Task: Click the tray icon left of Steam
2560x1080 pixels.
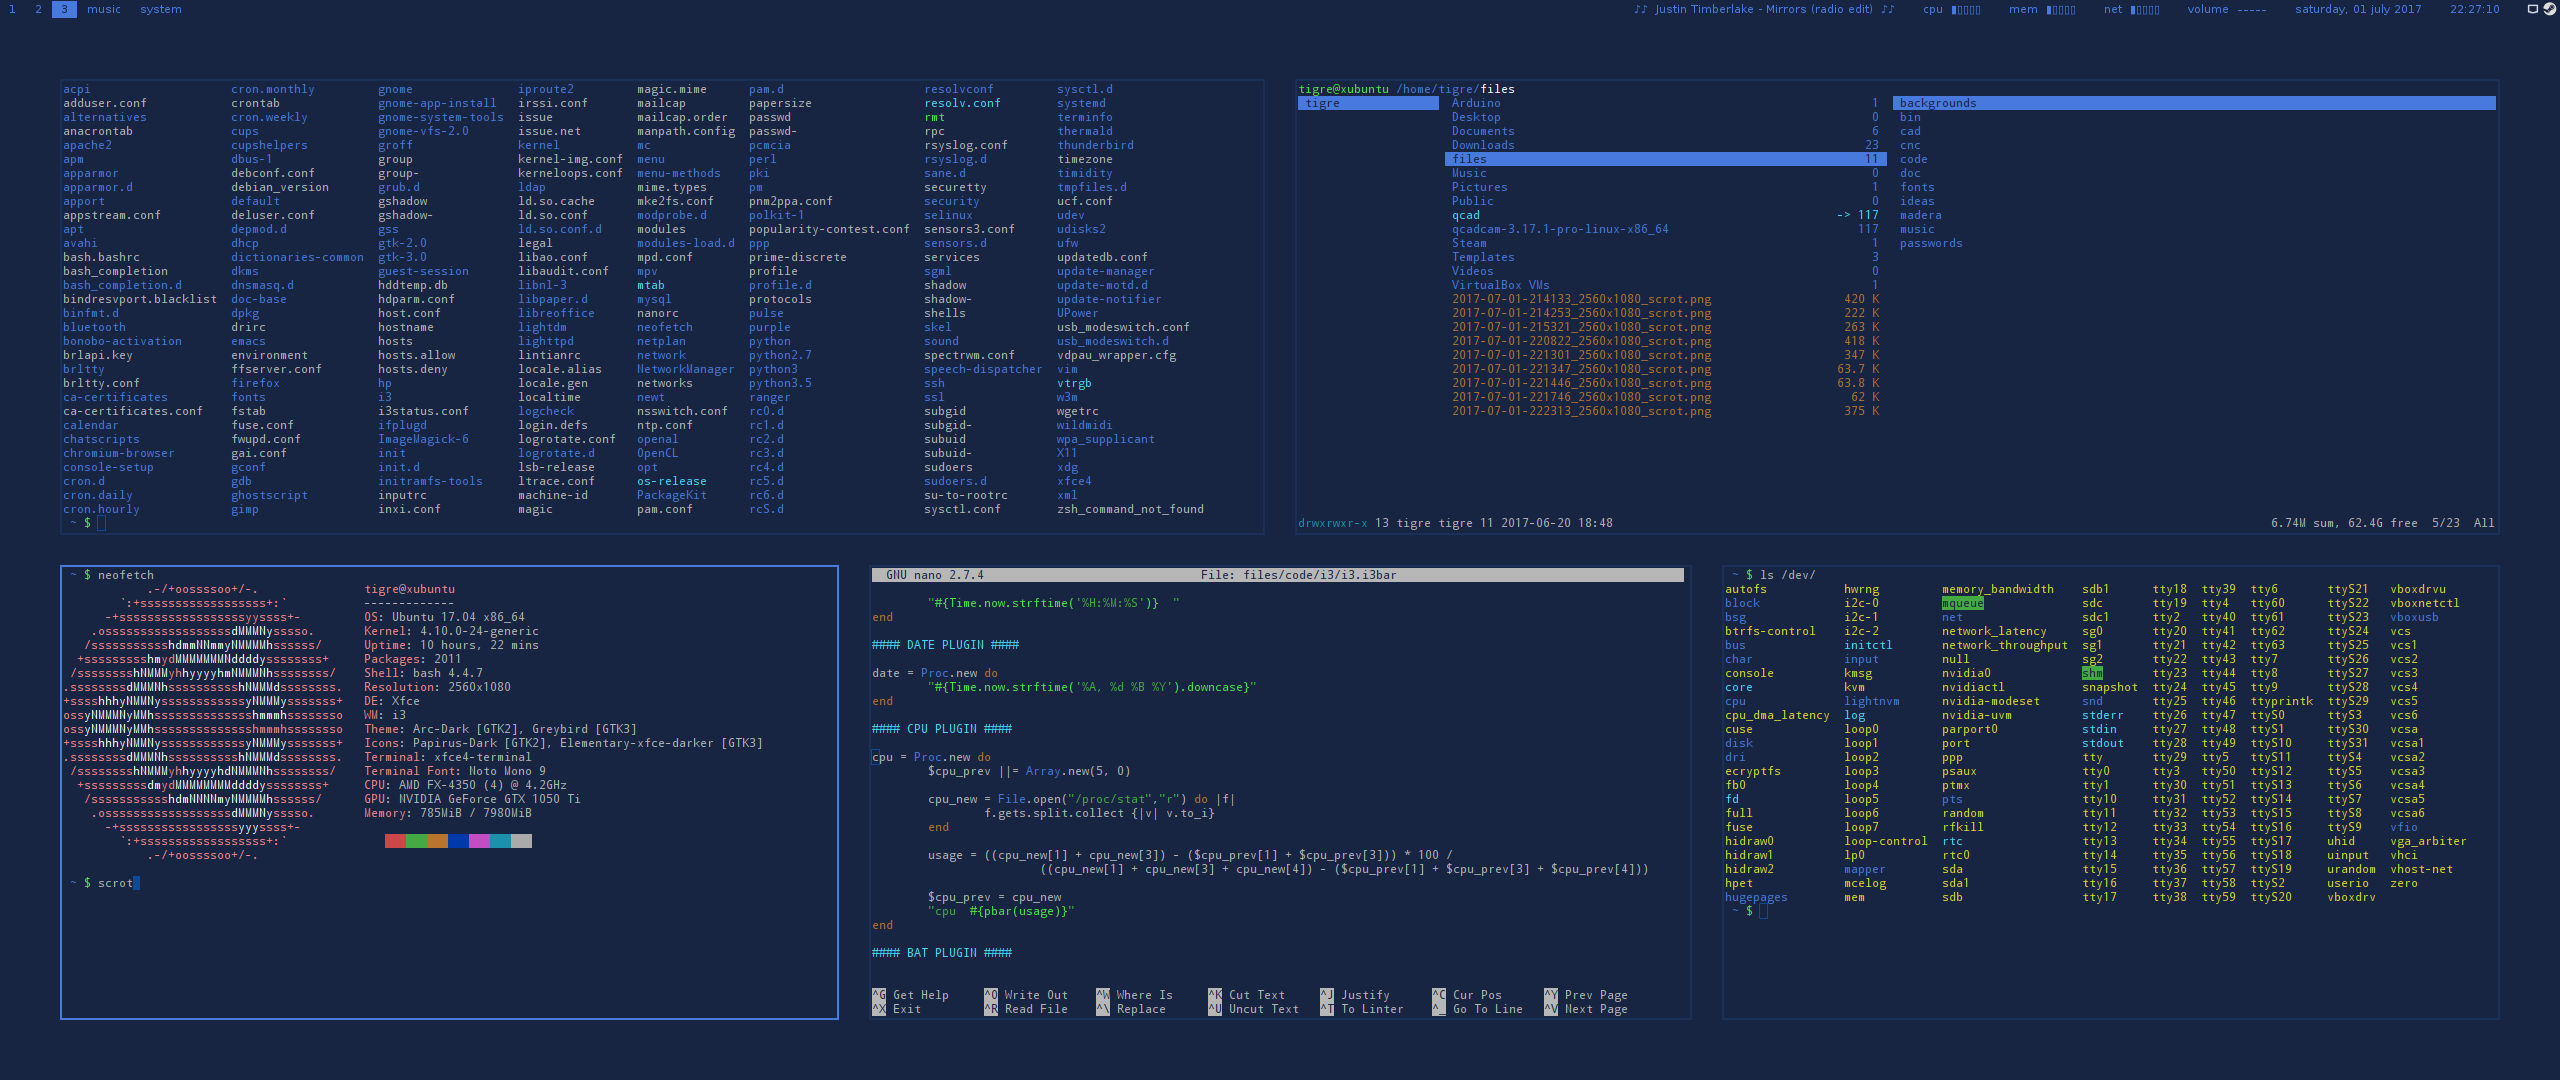Action: [2533, 9]
